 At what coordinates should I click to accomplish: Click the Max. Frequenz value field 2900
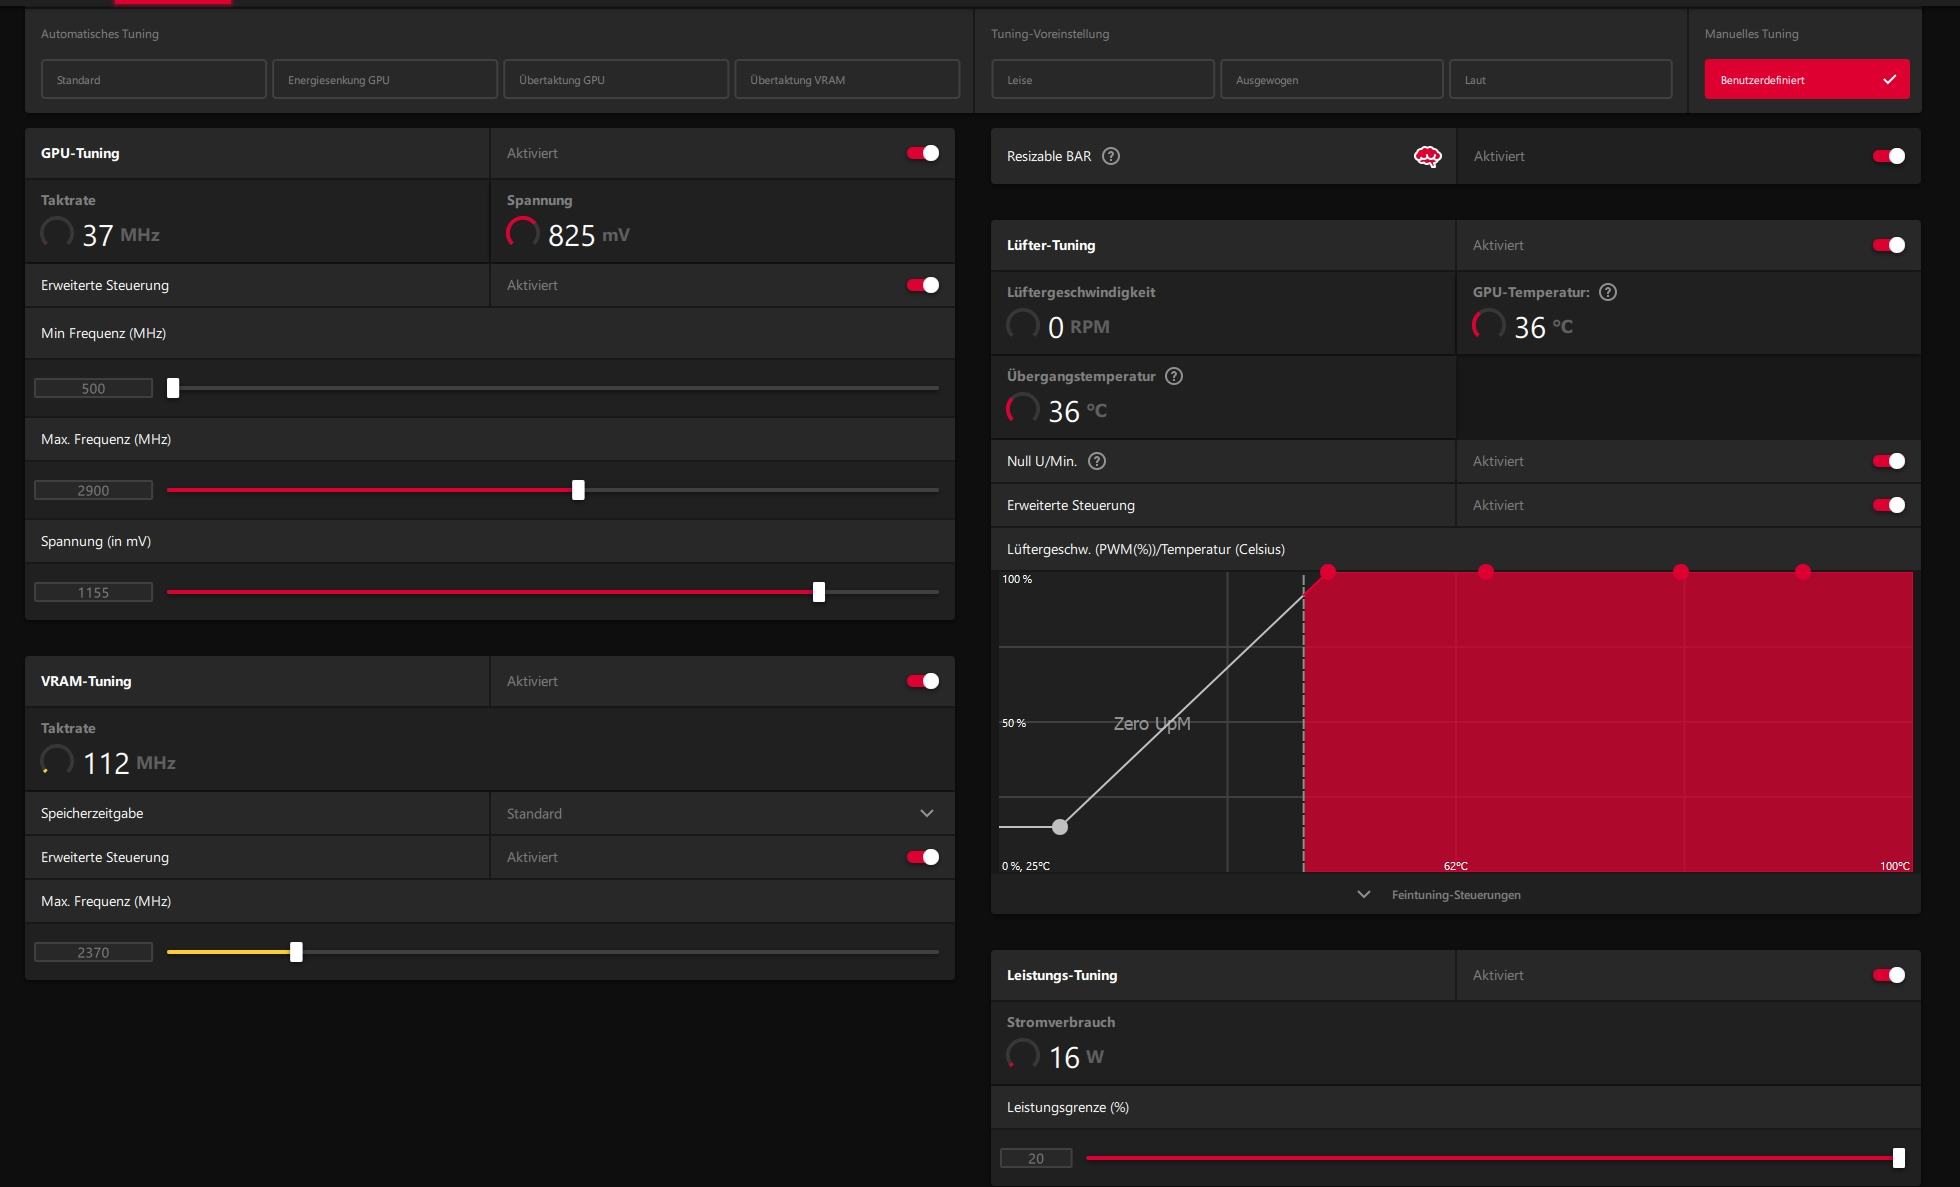pyautogui.click(x=93, y=490)
